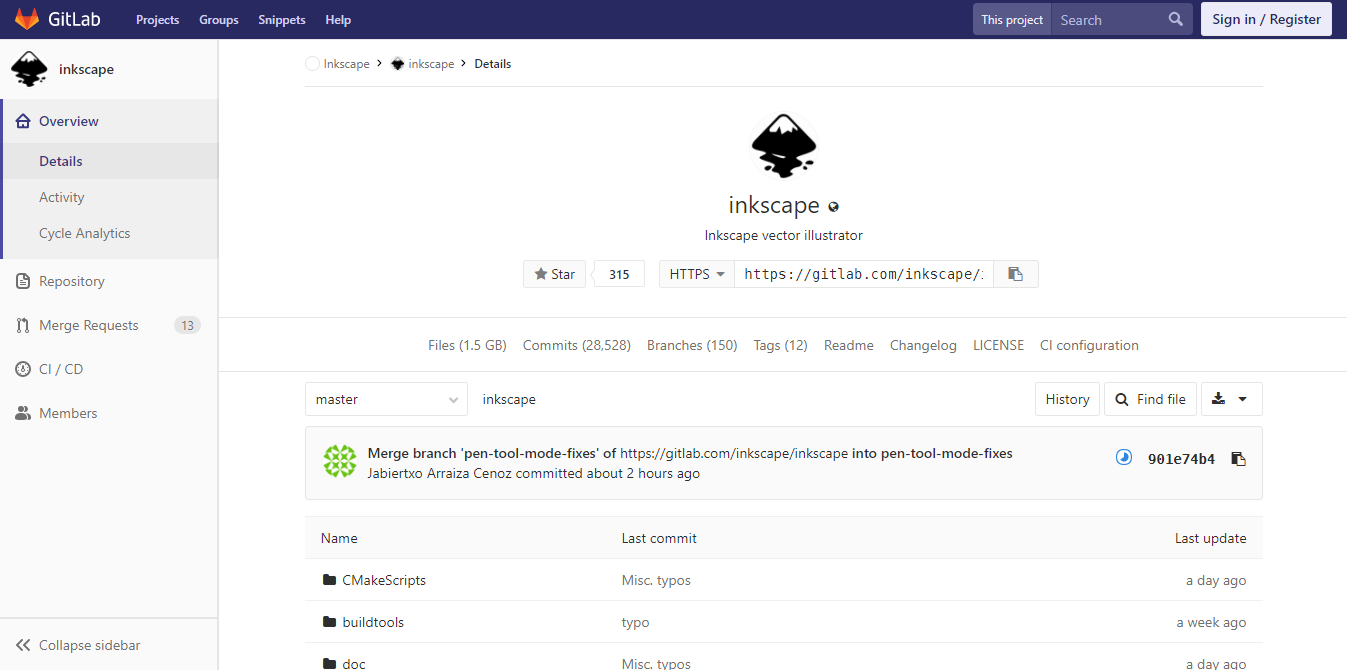Open the master branch dropdown
1347x670 pixels.
point(386,399)
